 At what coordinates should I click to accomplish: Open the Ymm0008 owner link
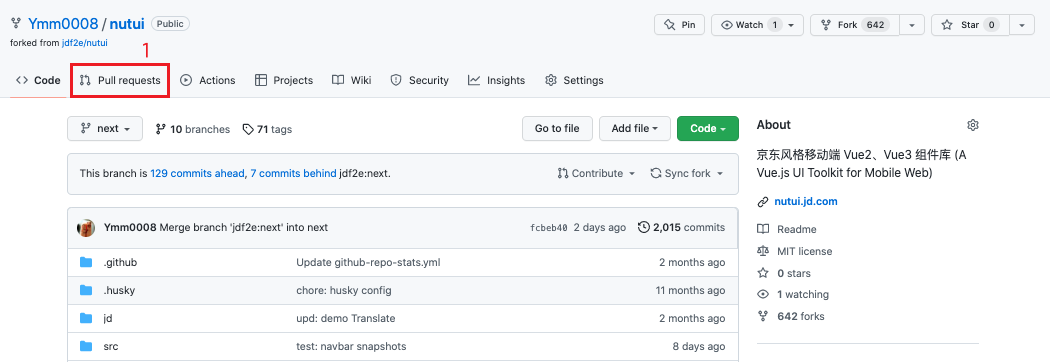[63, 24]
